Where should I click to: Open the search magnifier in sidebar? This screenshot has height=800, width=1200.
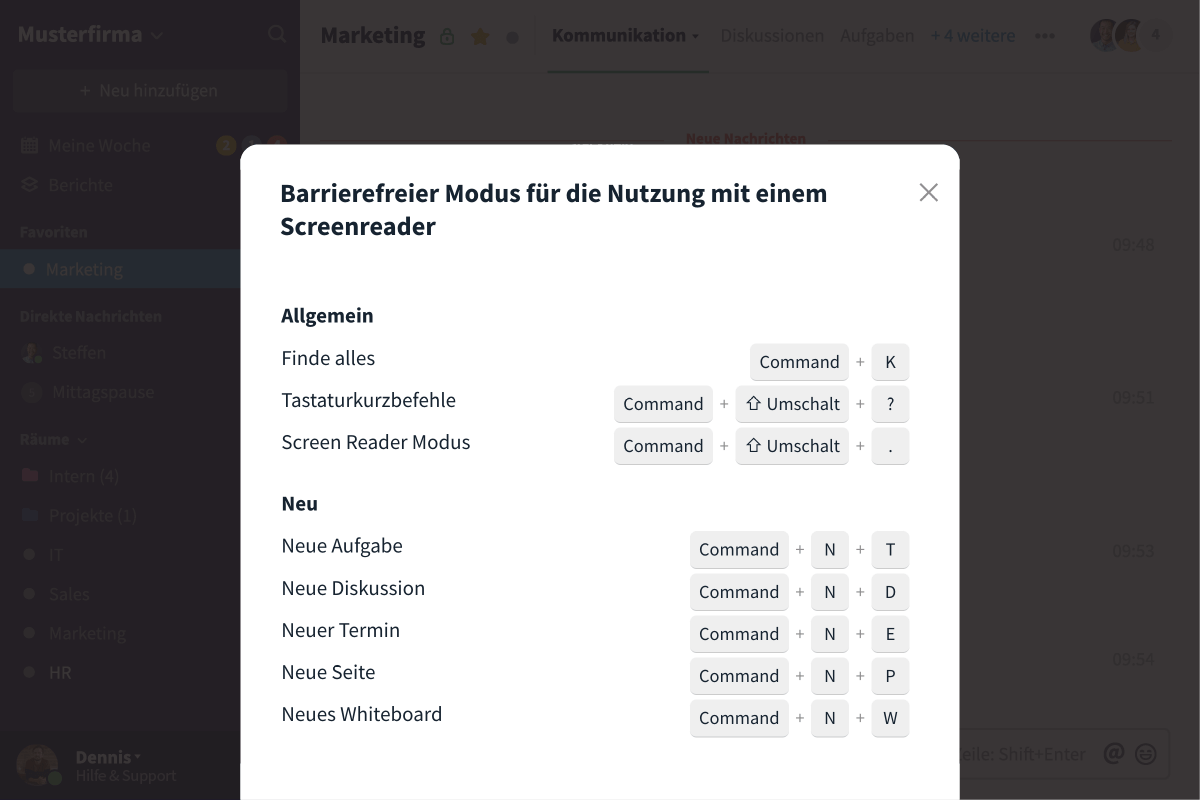point(277,34)
